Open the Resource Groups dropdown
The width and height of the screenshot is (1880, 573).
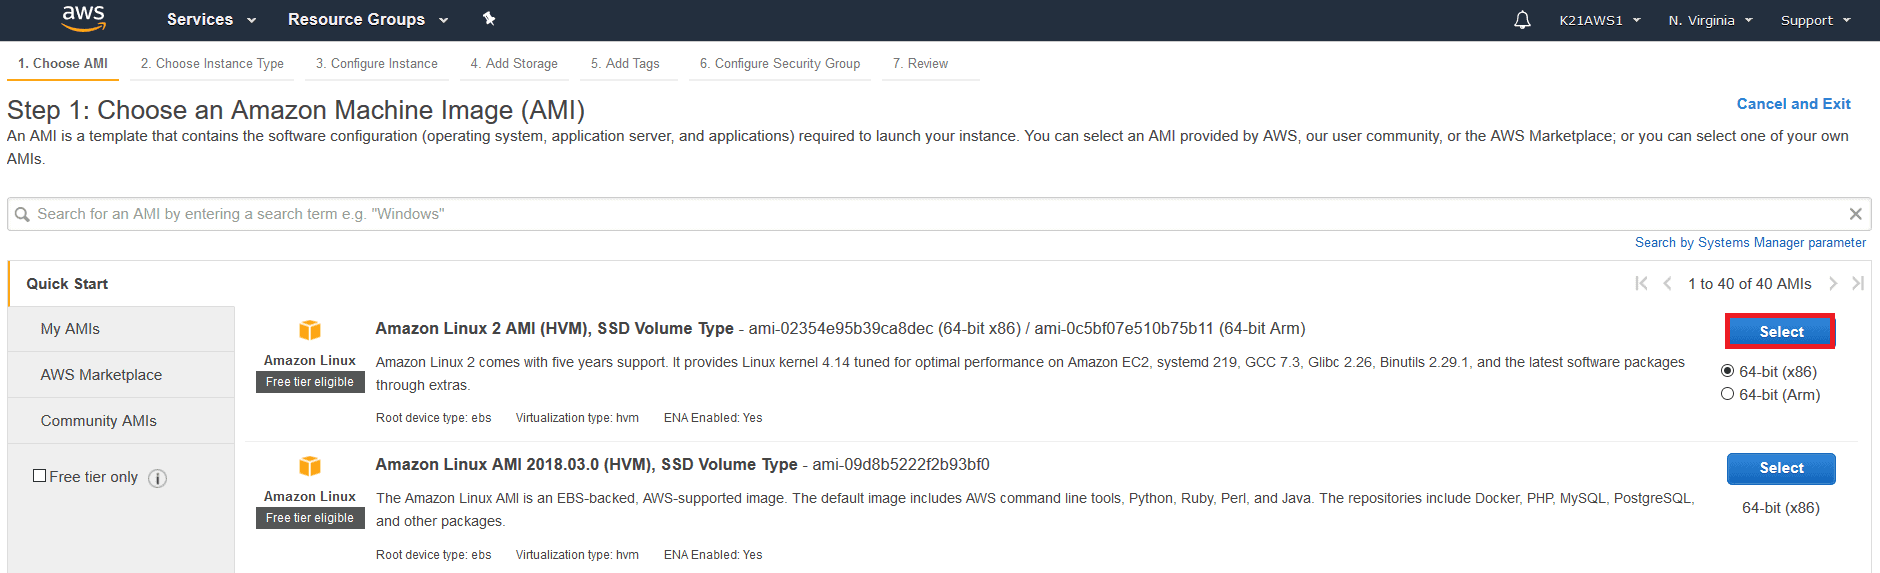pyautogui.click(x=368, y=20)
